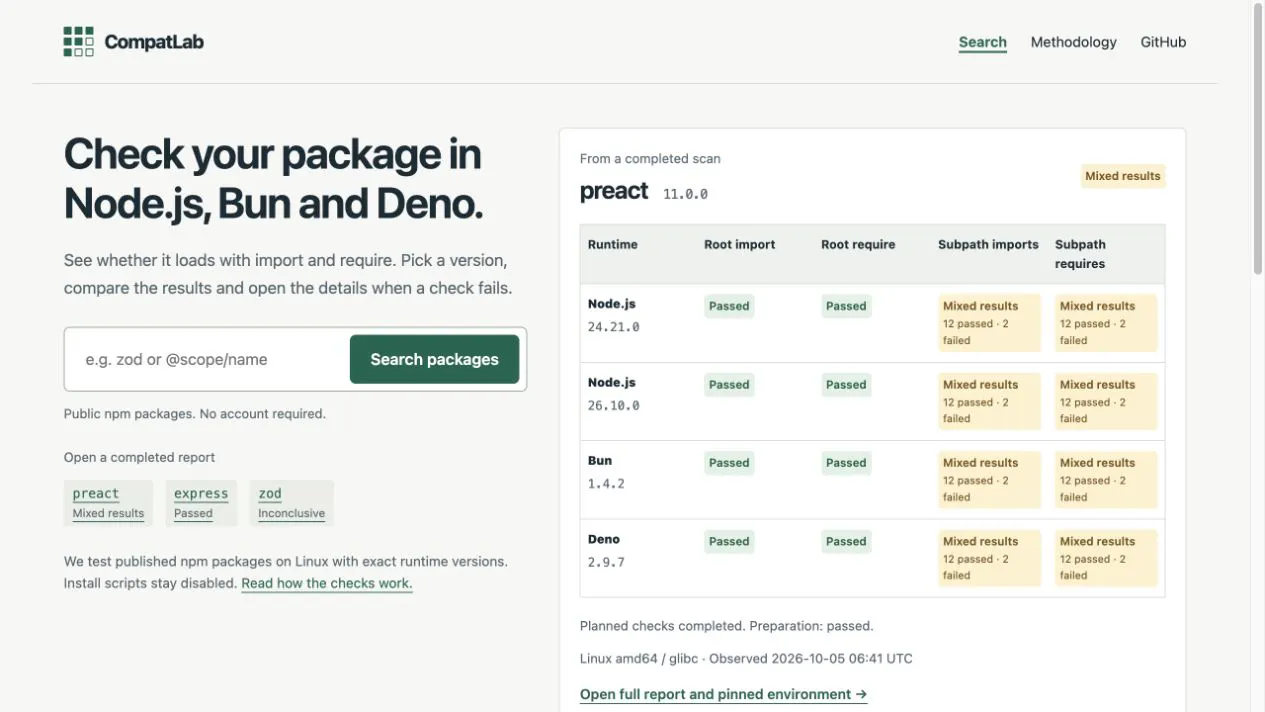Click Subpath imports Mixed results for Node.js 26.10.0
This screenshot has height=712, width=1265.
coord(989,401)
